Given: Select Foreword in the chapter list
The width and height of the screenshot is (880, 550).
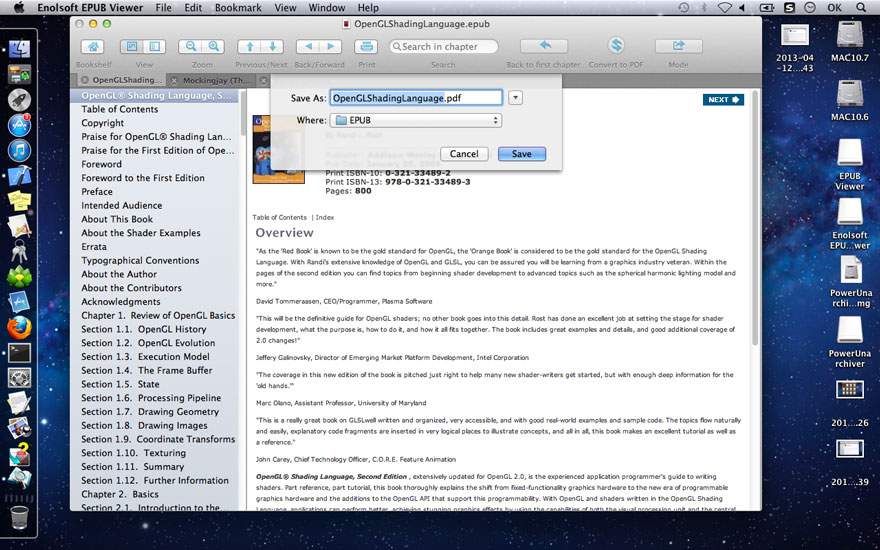Looking at the screenshot, I should (102, 164).
